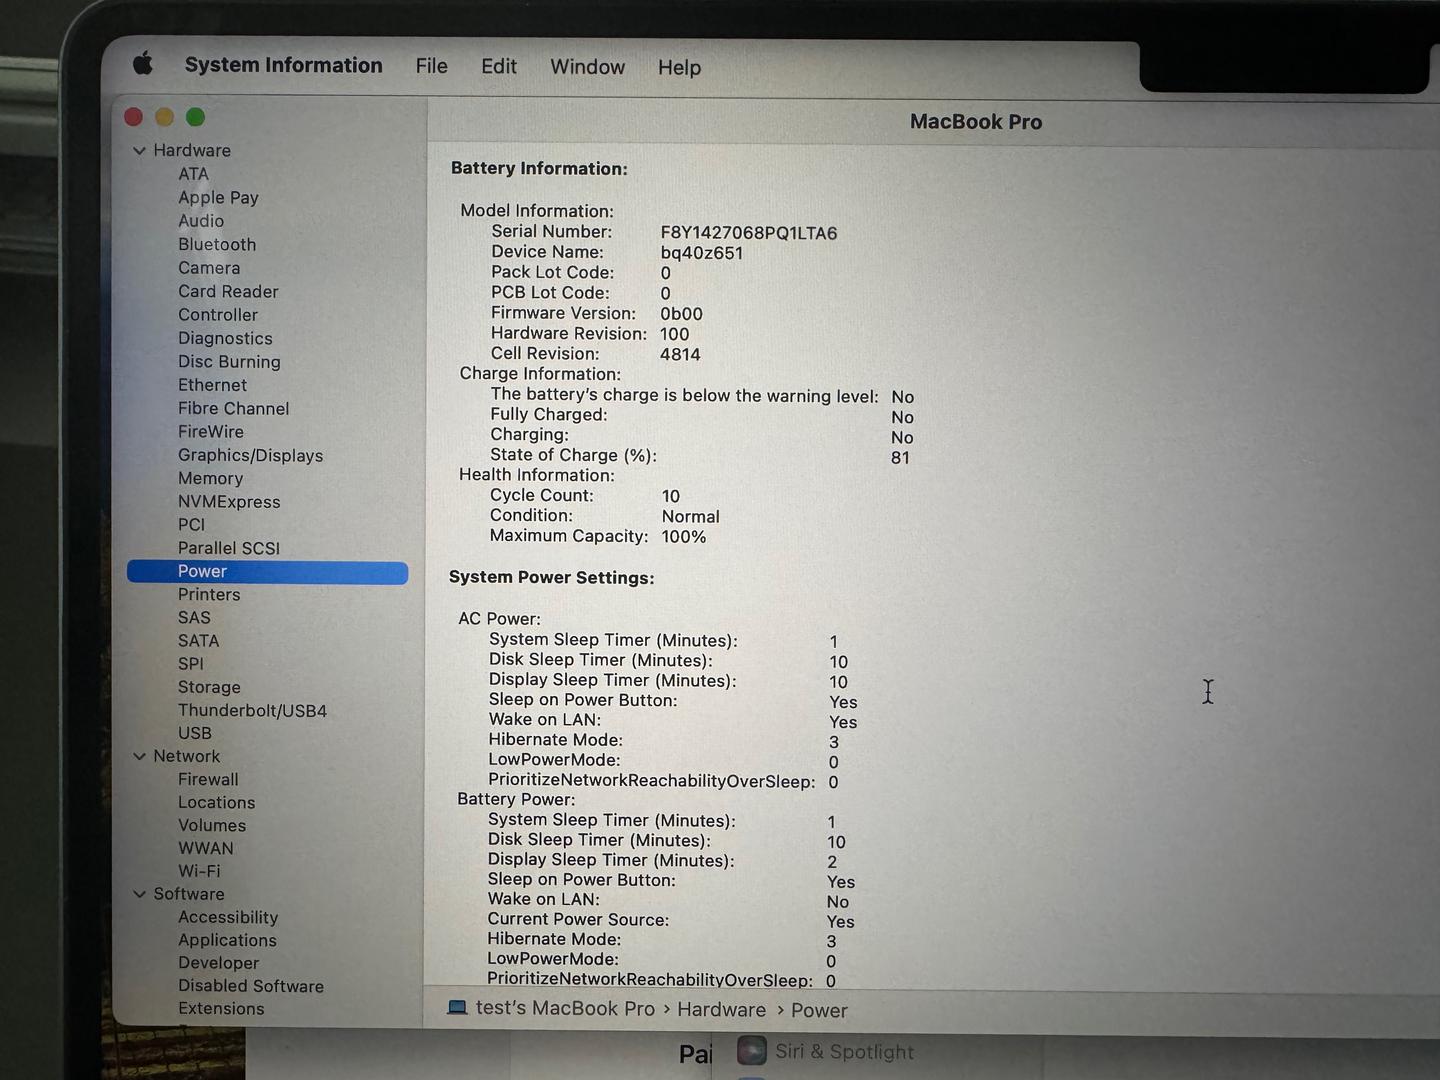
Task: Open the Apple menu icon
Action: click(143, 65)
